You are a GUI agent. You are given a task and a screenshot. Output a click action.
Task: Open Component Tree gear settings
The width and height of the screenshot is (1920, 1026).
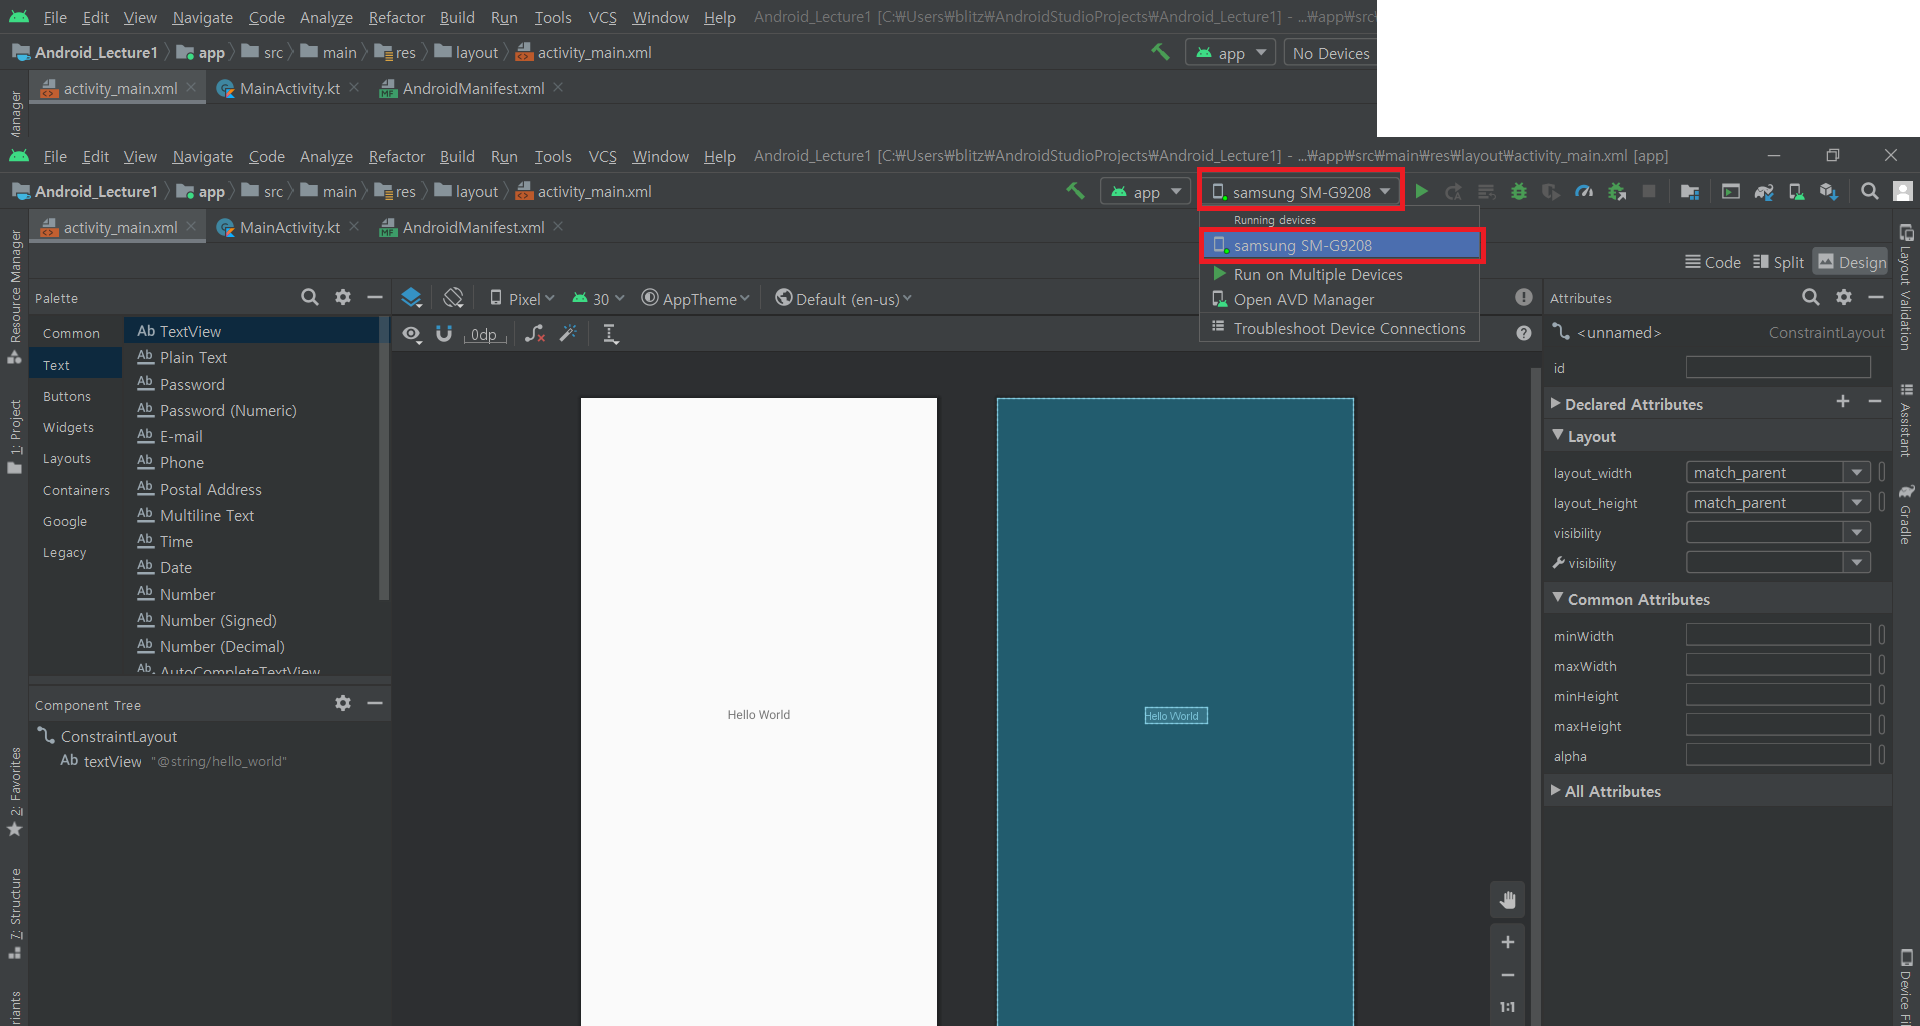pos(343,703)
